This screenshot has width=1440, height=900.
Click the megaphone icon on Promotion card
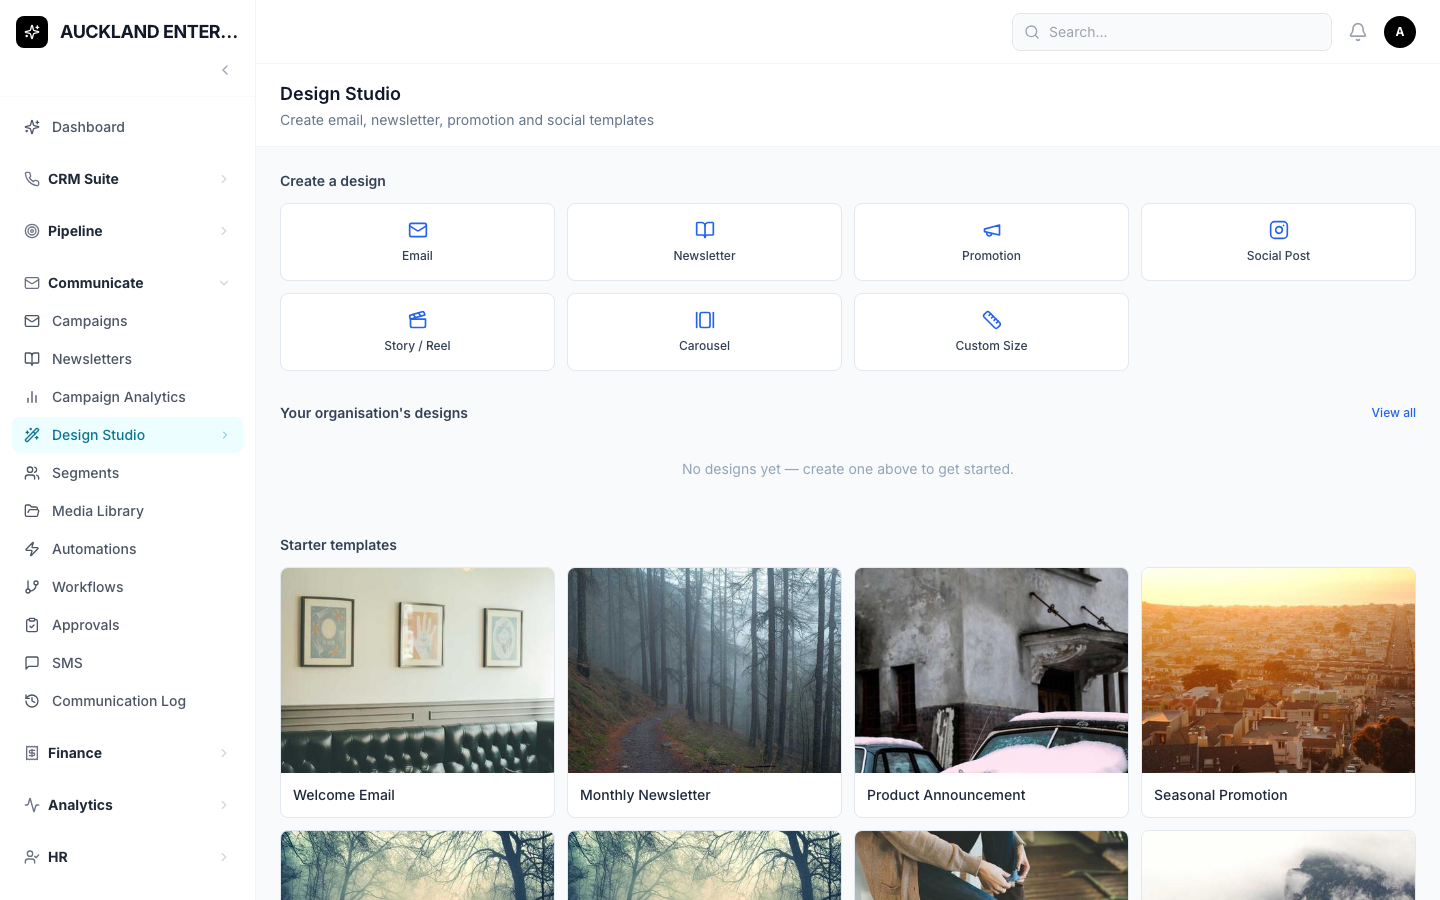(x=991, y=230)
